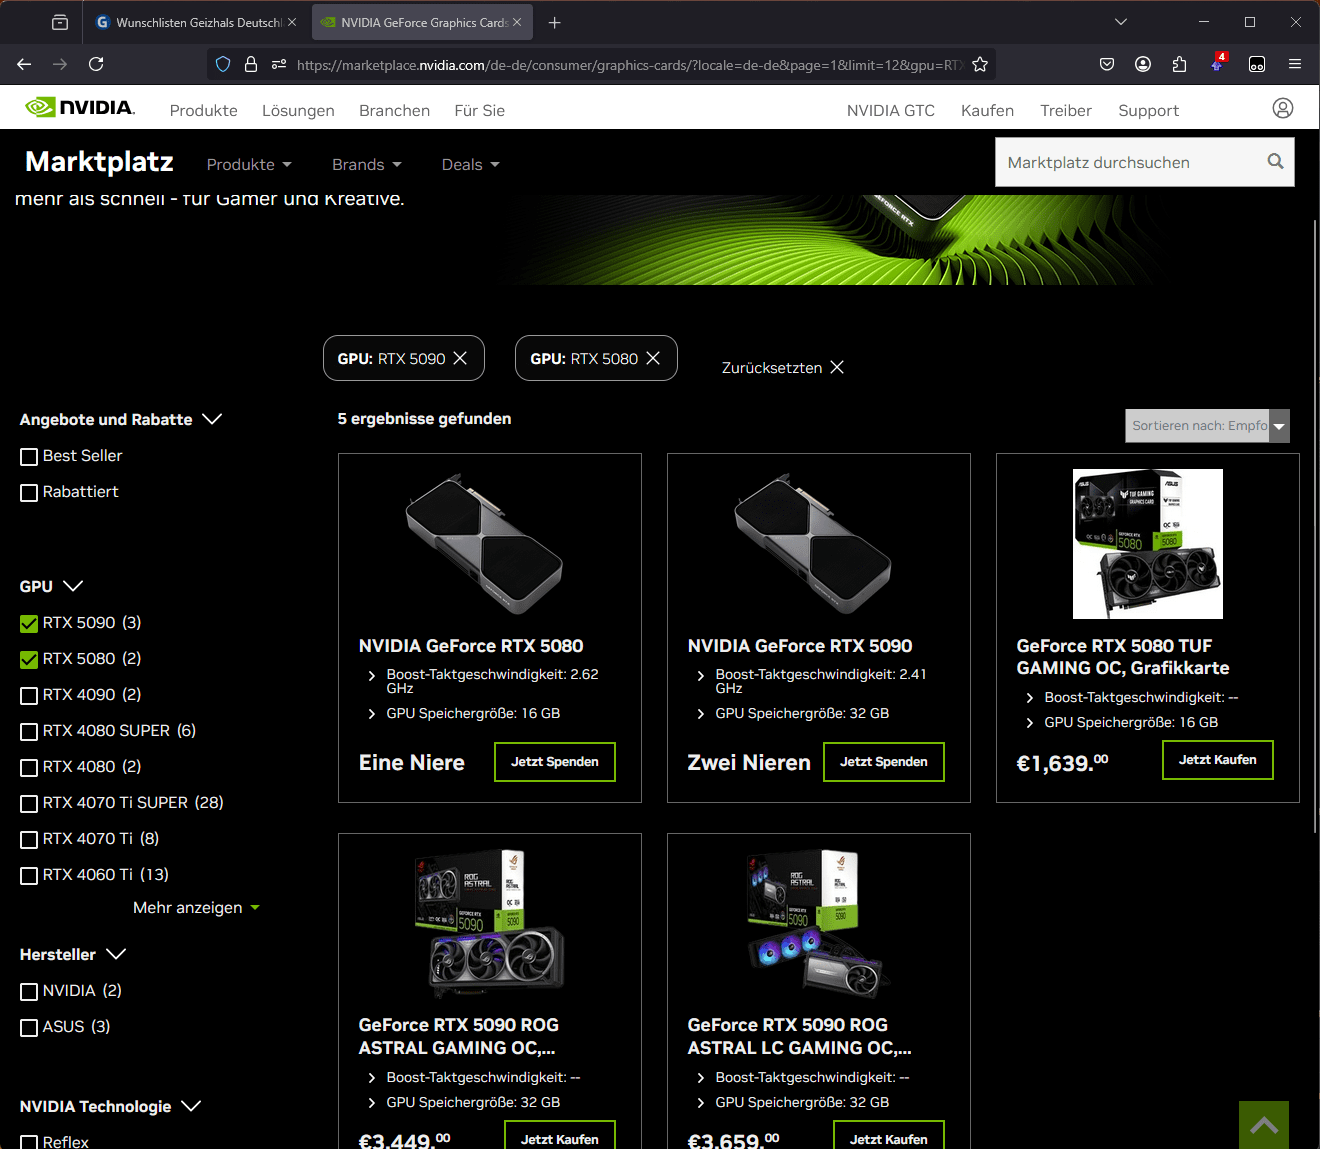Open the Brands dropdown
This screenshot has height=1149, width=1320.
pyautogui.click(x=366, y=164)
